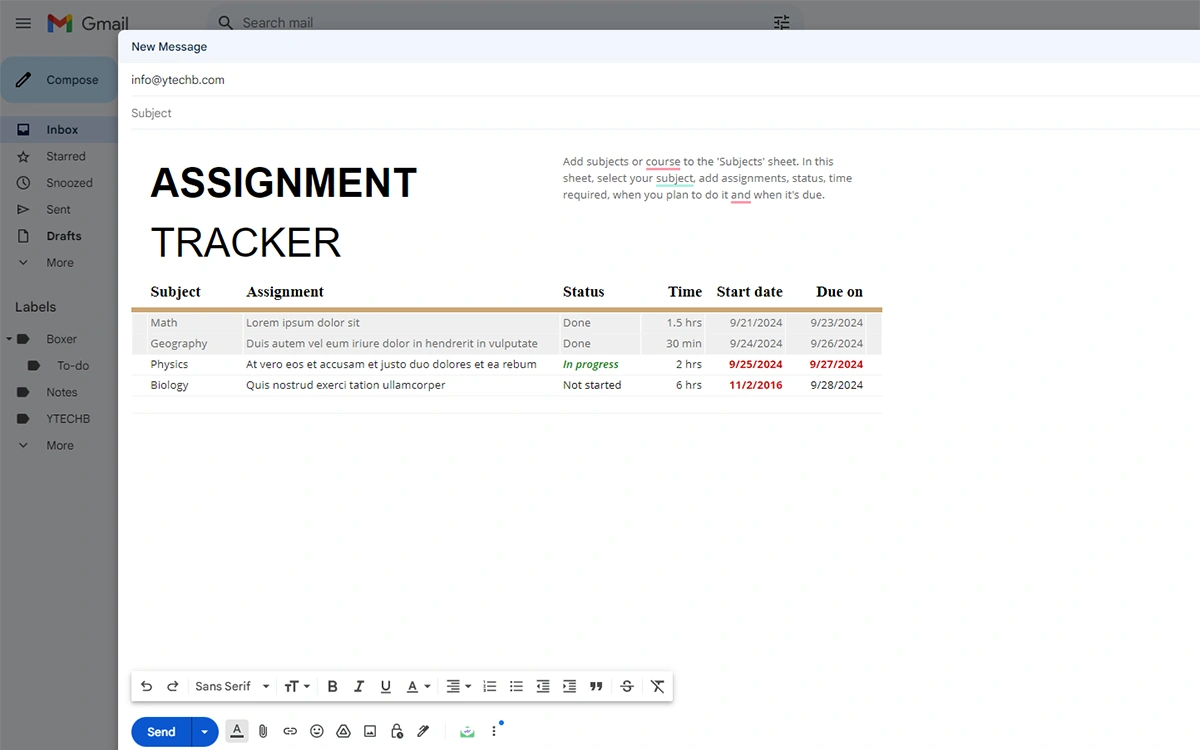Click the Gmail logo
The image size is (1200, 750).
pyautogui.click(x=88, y=22)
